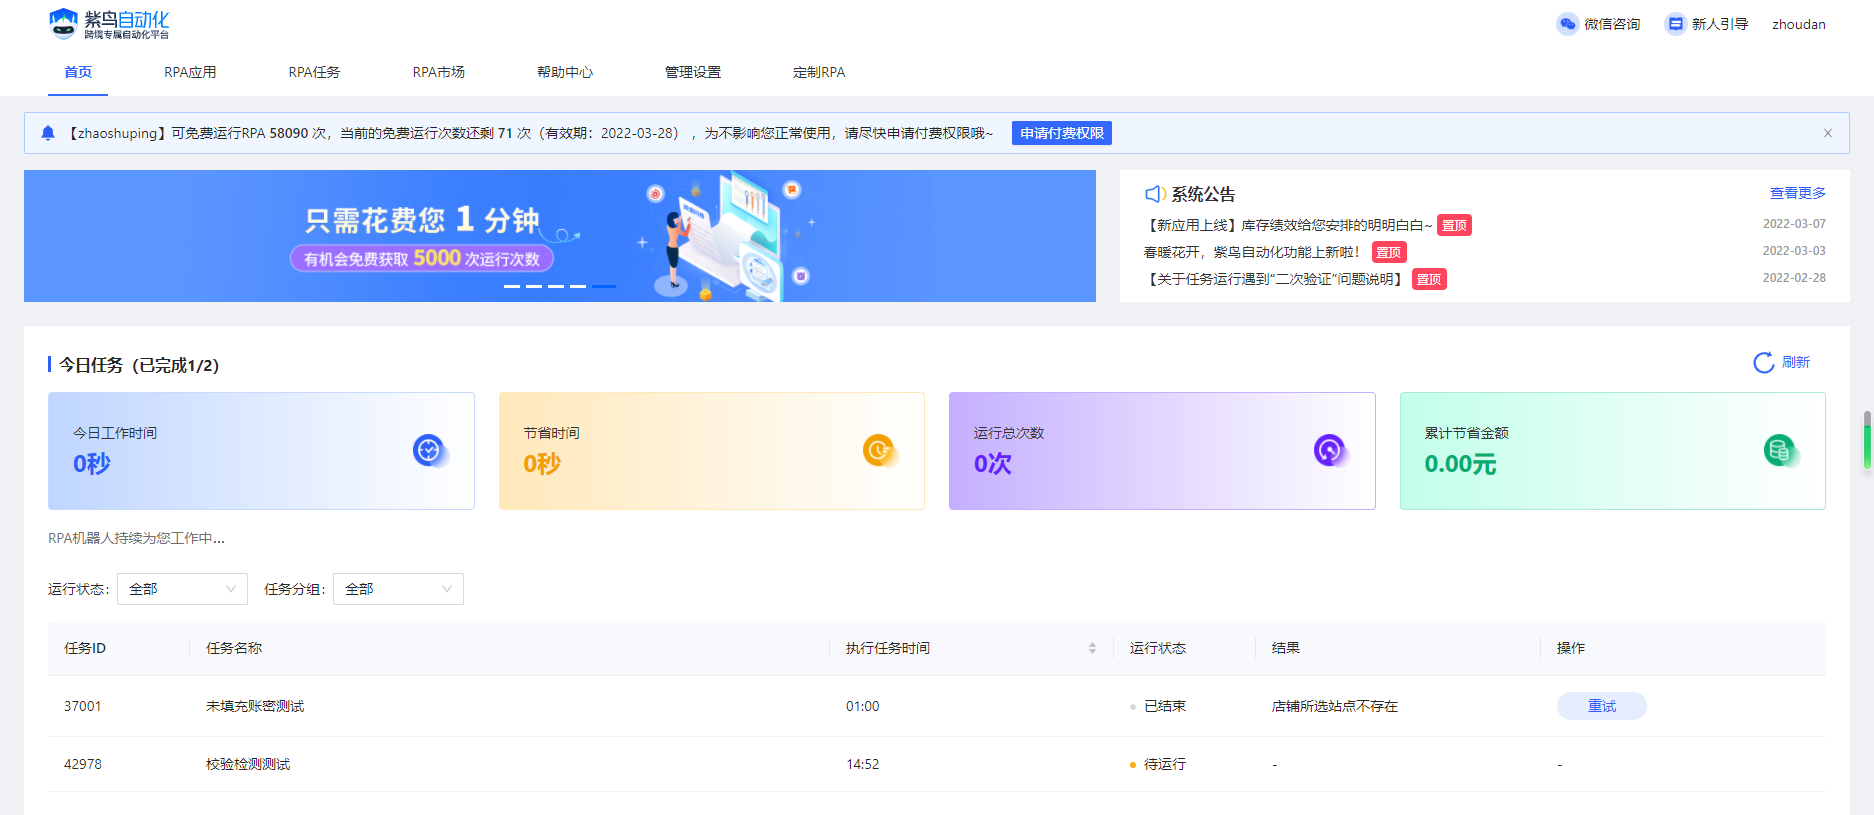Click the 节省时间 orange timer icon
This screenshot has height=815, width=1874.
[879, 451]
